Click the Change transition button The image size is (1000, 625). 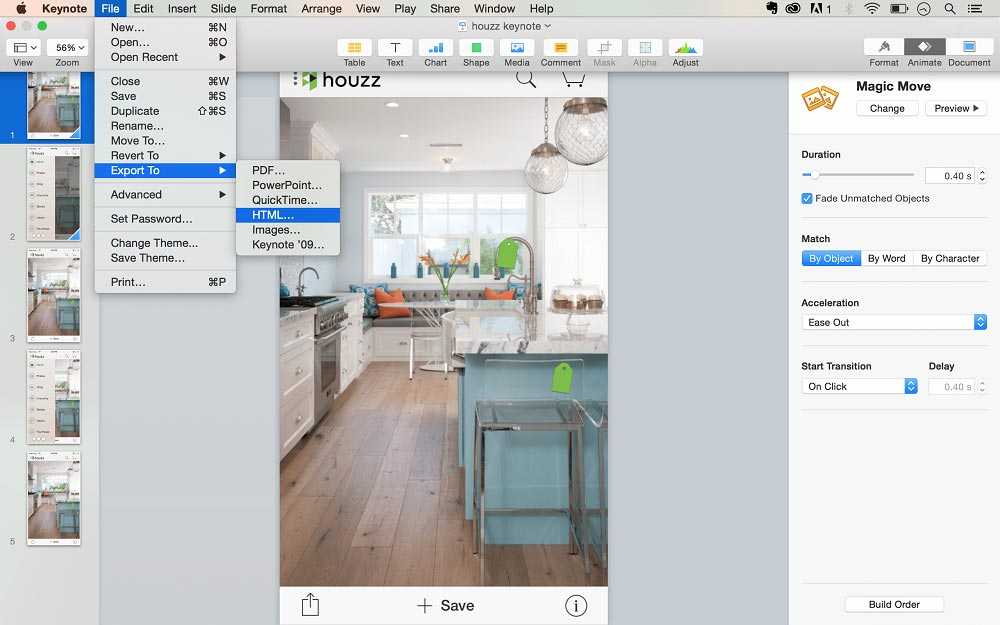pos(887,108)
